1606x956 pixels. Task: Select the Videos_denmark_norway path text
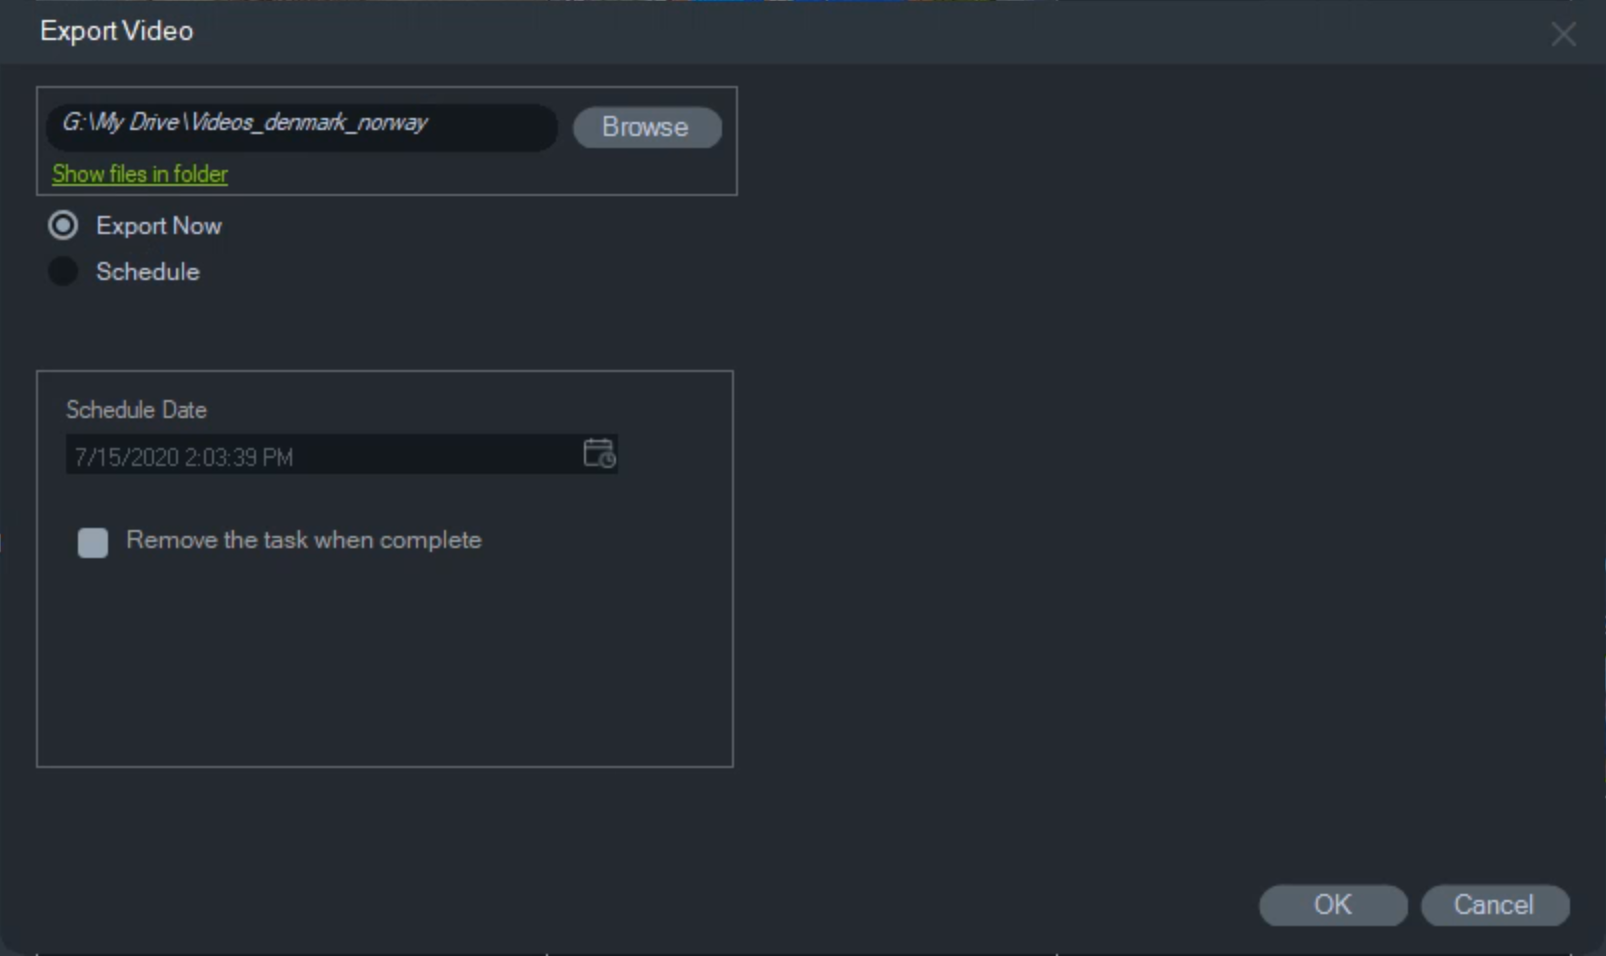coord(246,123)
